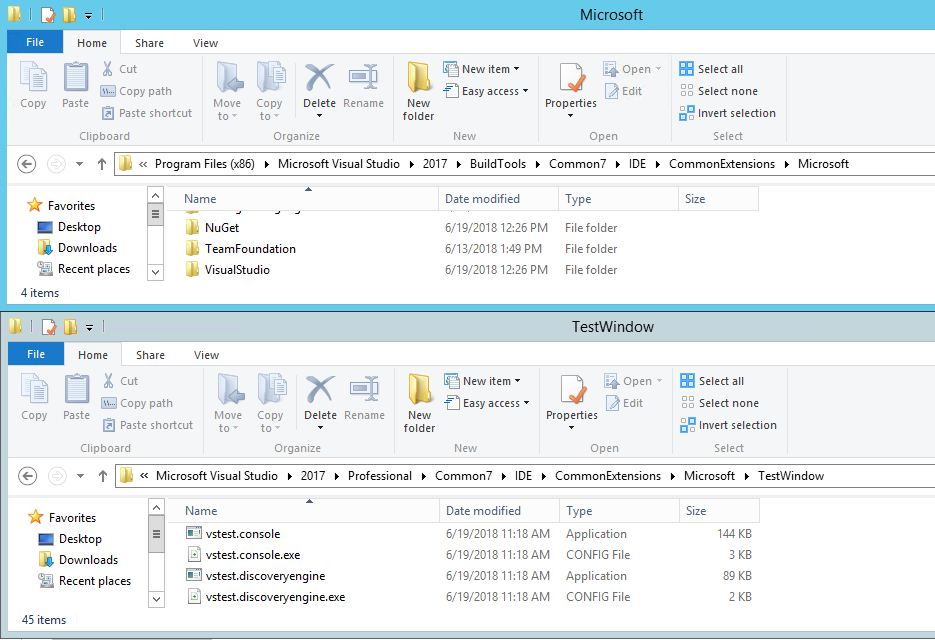
Task: Select the VisualStudio folder row
Action: point(401,270)
